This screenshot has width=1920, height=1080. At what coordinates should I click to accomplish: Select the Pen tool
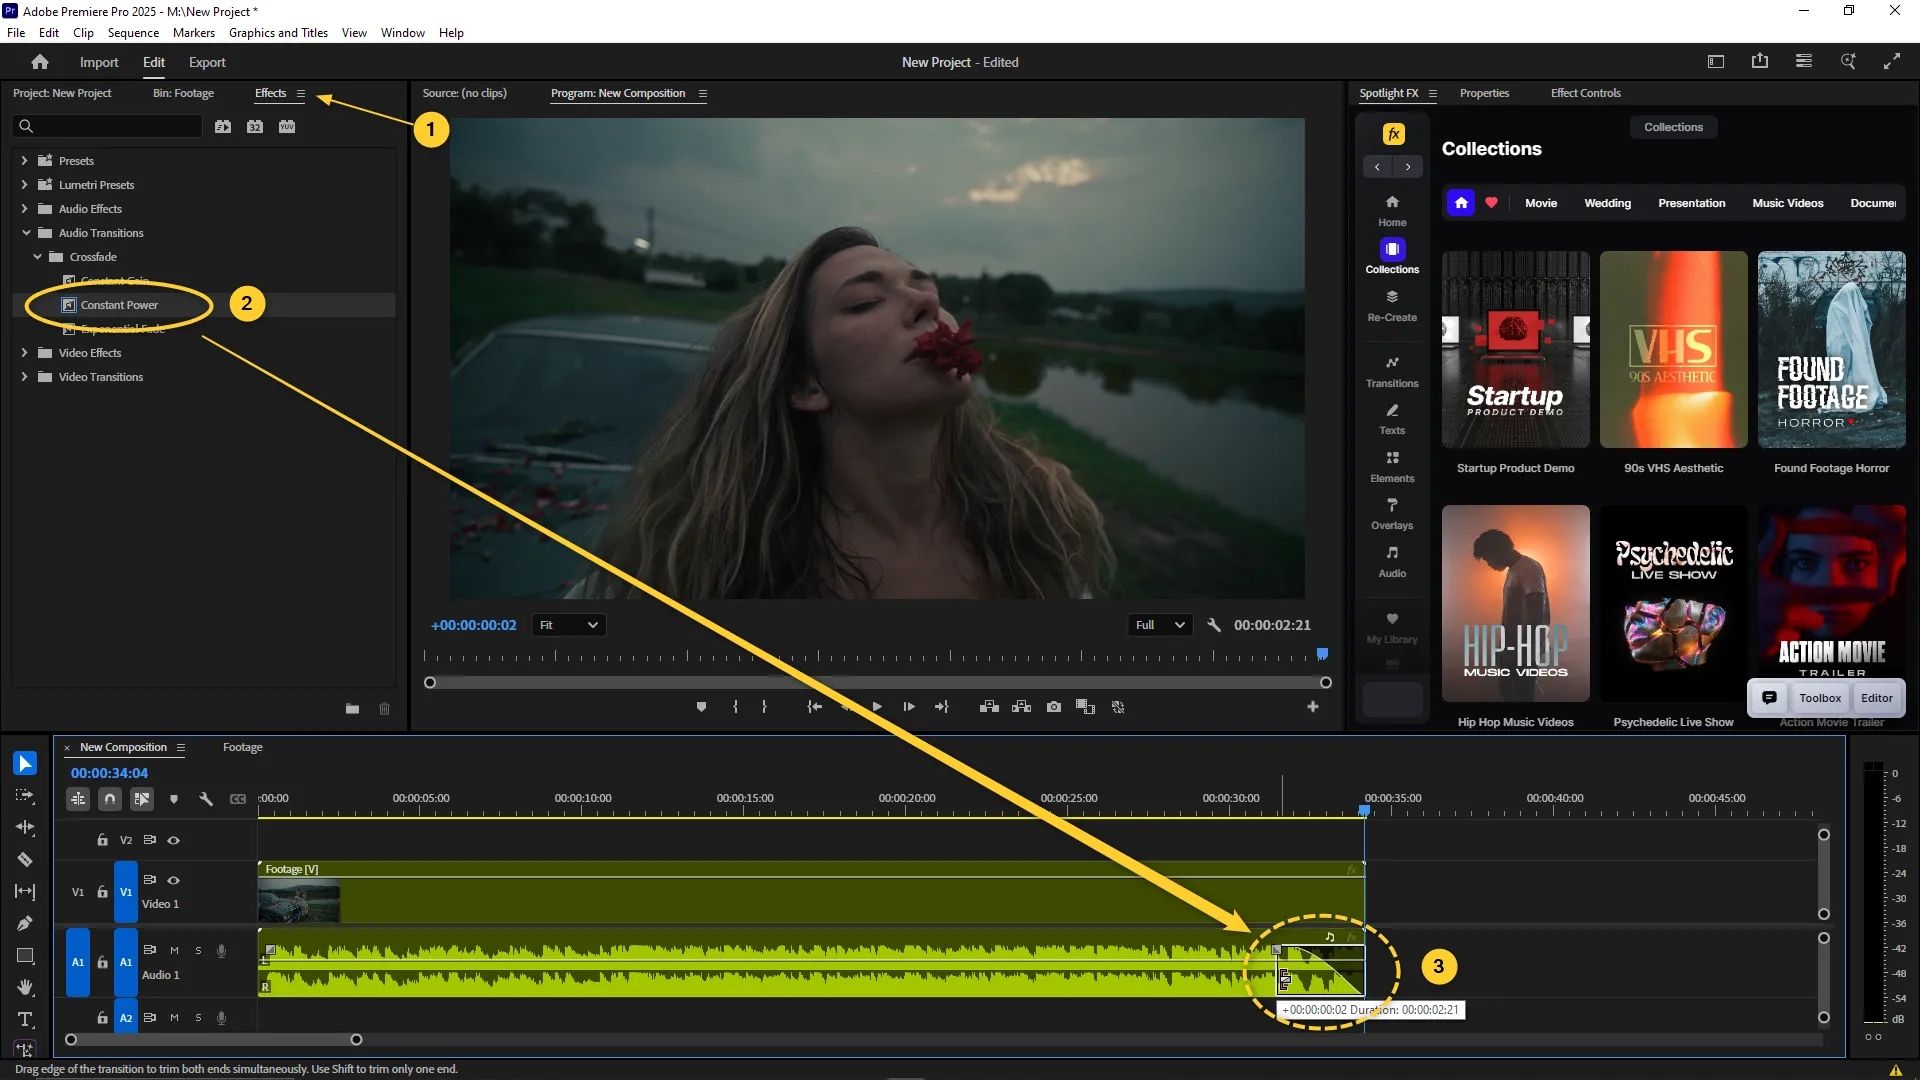[25, 924]
